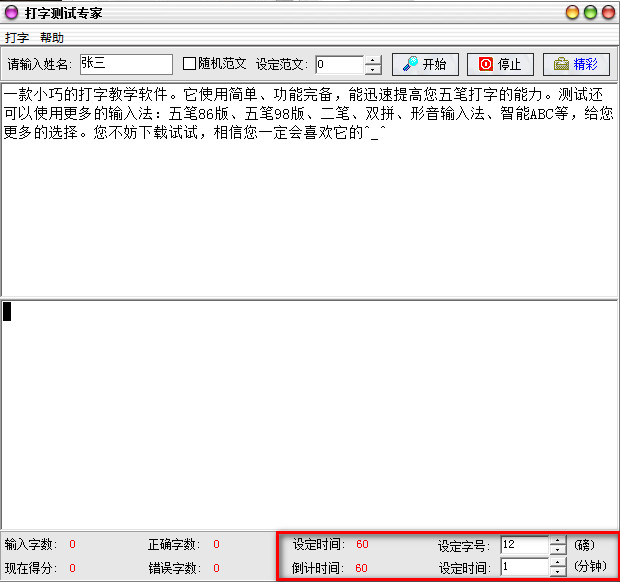This screenshot has width=620, height=582.
Task: Click the 打字测试专家 window title
Action: pyautogui.click(x=64, y=13)
